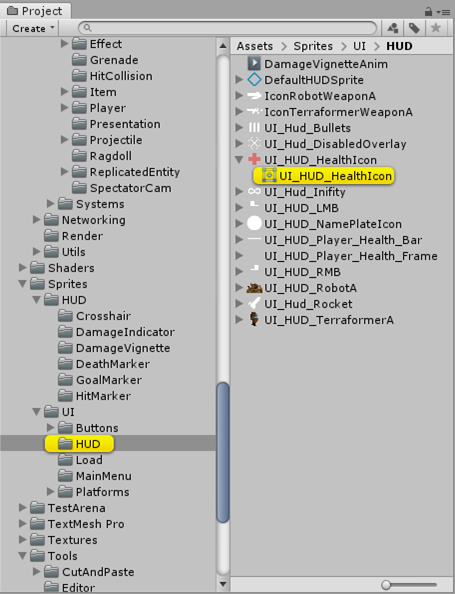
Task: Select the Grenade folder
Action: click(x=105, y=60)
